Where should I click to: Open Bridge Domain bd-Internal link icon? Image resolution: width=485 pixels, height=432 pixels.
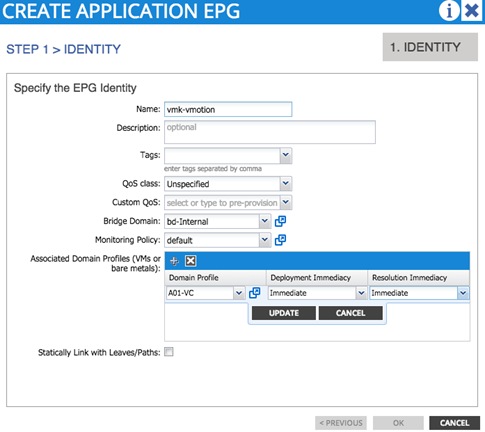coord(280,221)
